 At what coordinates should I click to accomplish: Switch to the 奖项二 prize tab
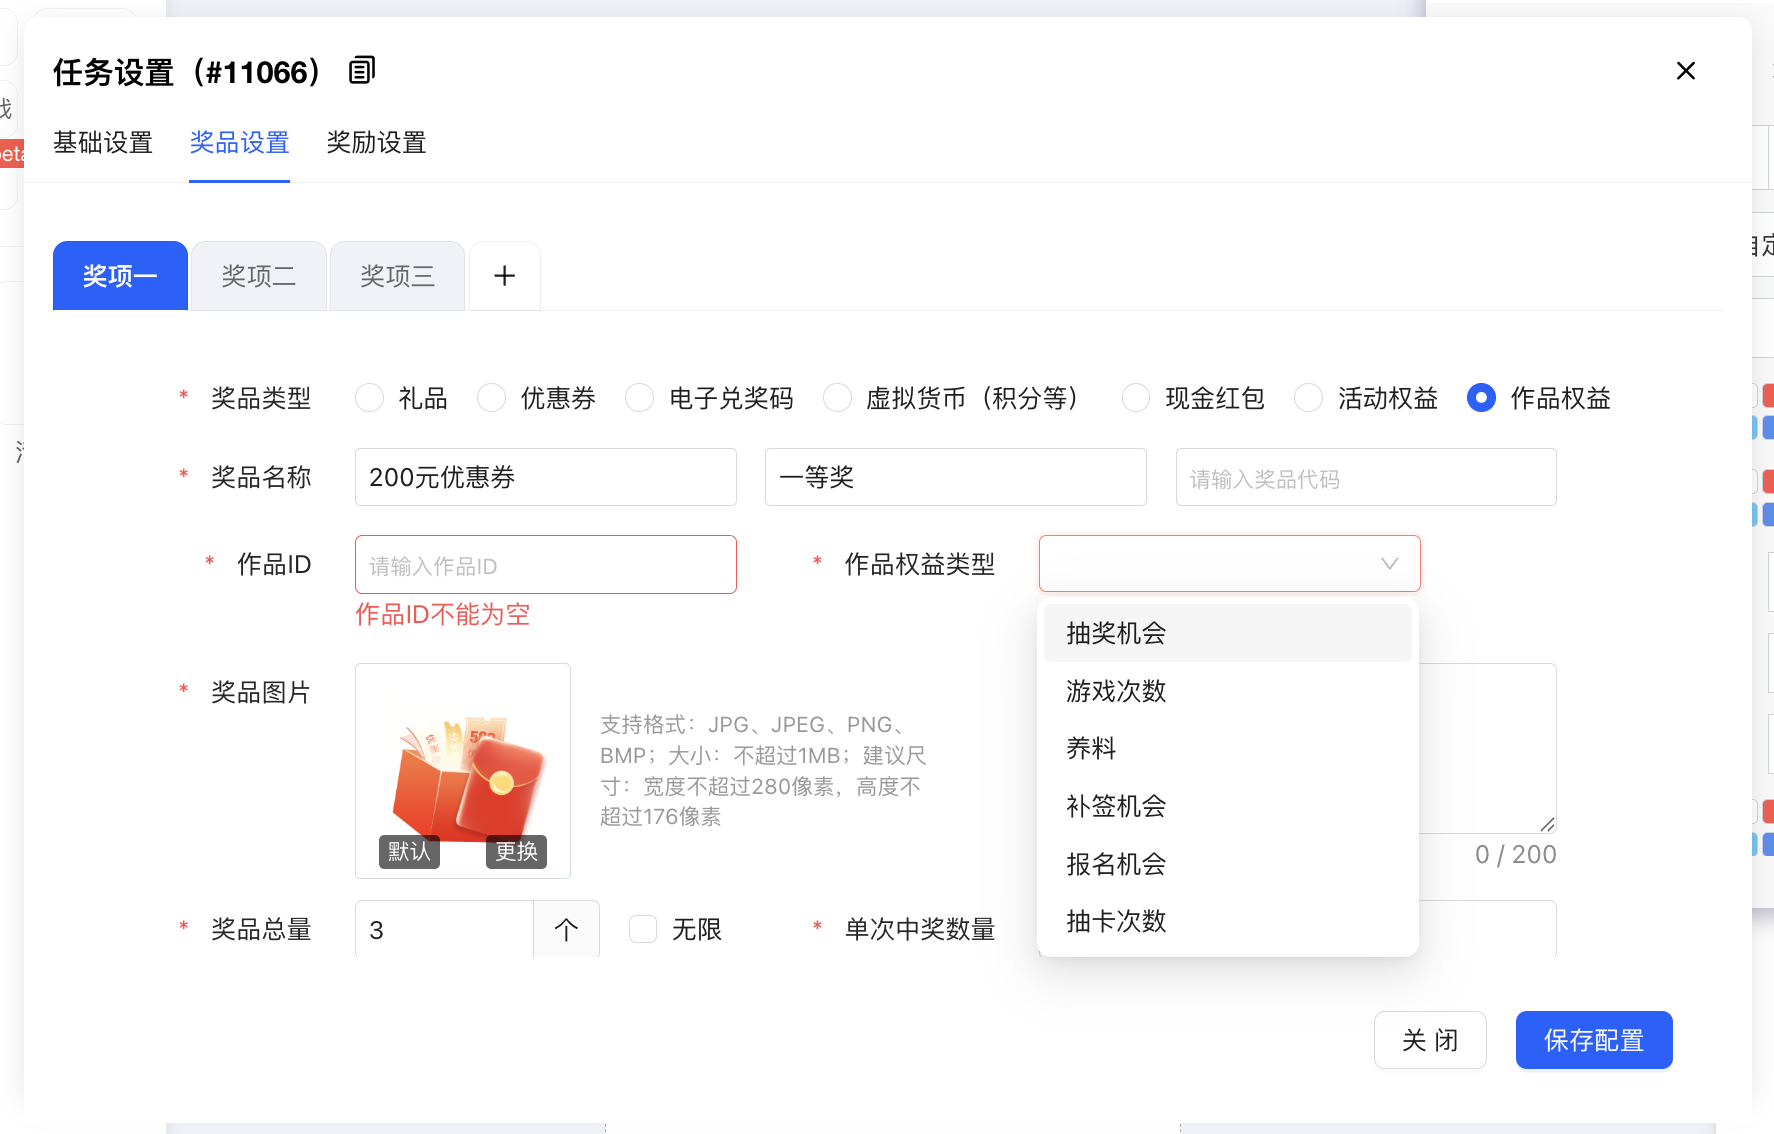[x=259, y=276]
